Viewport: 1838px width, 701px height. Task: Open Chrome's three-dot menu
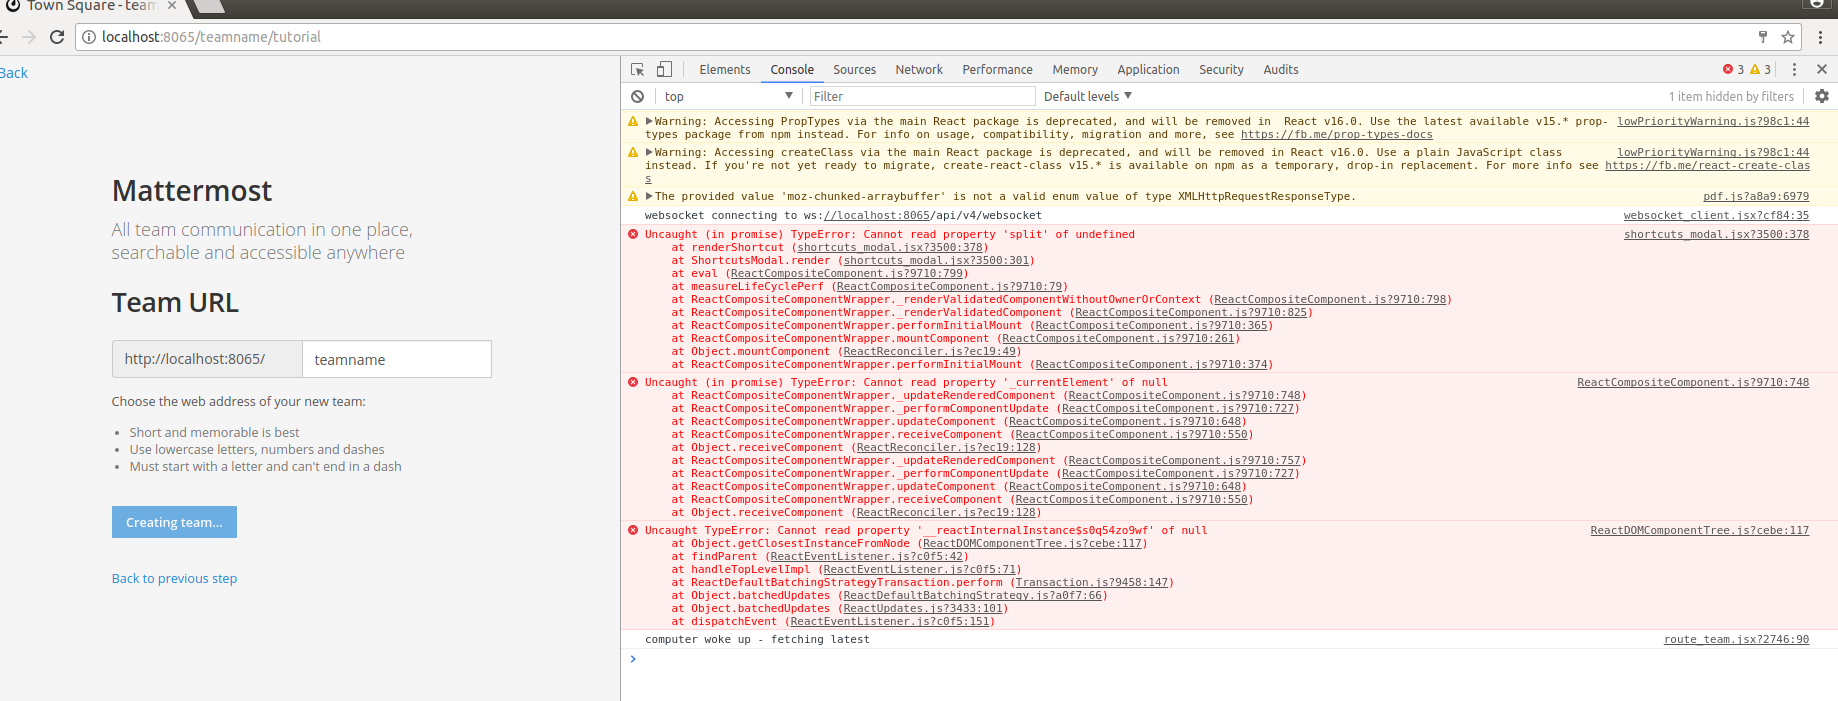[x=1820, y=37]
